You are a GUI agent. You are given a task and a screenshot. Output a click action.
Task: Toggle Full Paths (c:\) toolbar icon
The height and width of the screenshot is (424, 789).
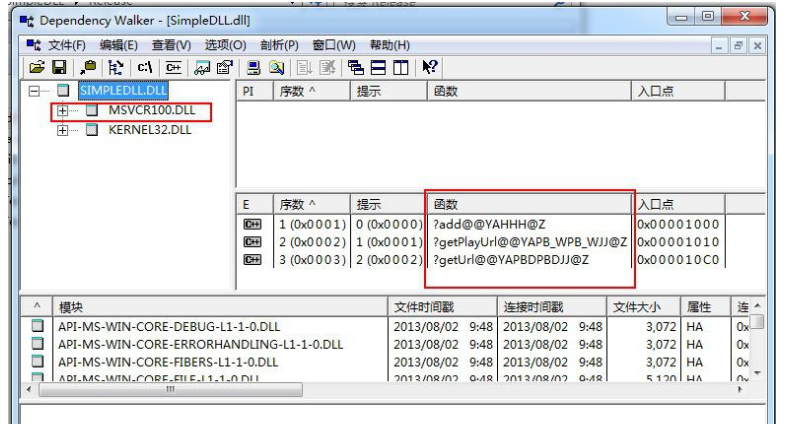pyautogui.click(x=145, y=67)
